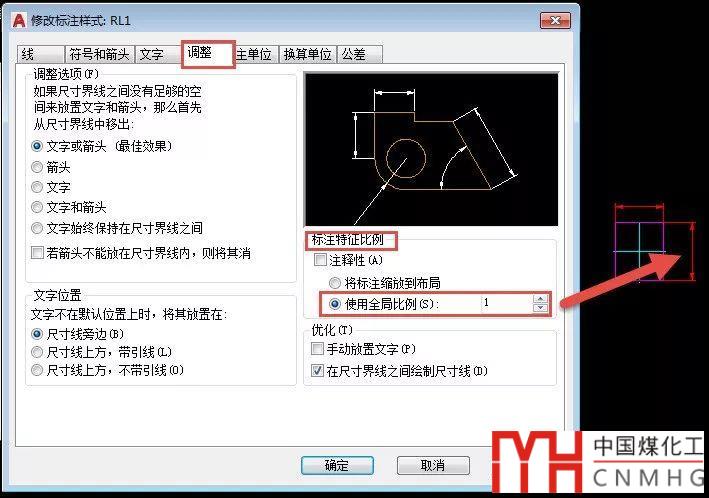
Task: Switch to the 文字 tab
Action: [x=158, y=54]
